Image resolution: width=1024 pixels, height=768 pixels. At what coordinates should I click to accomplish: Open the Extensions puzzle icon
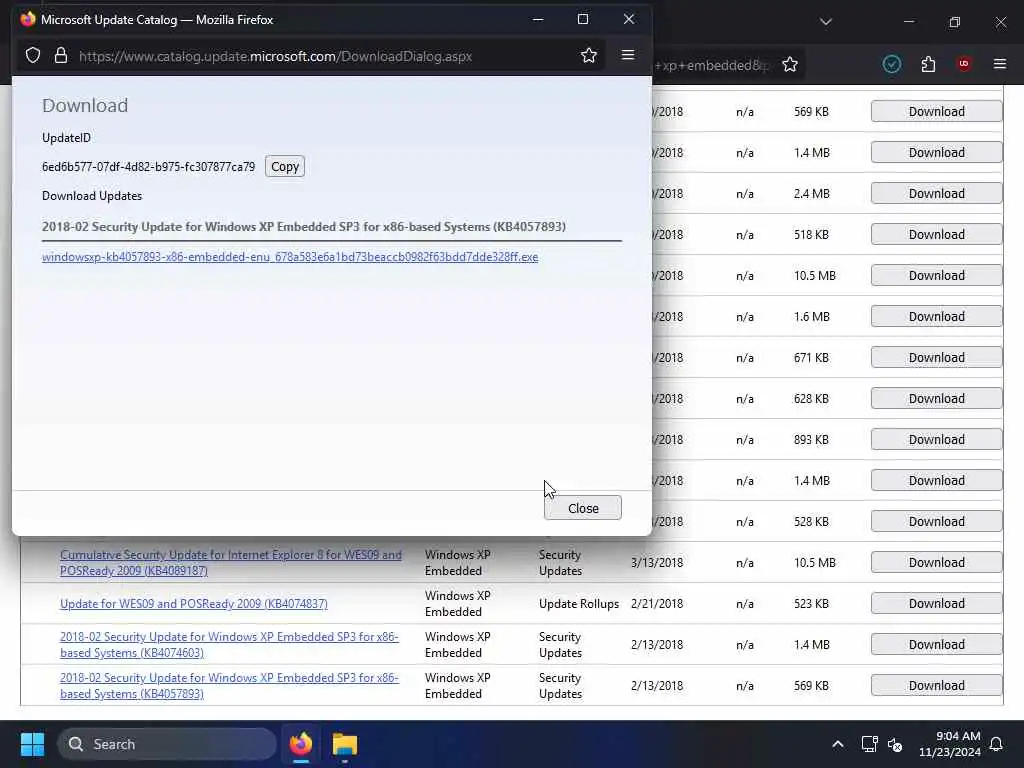928,64
